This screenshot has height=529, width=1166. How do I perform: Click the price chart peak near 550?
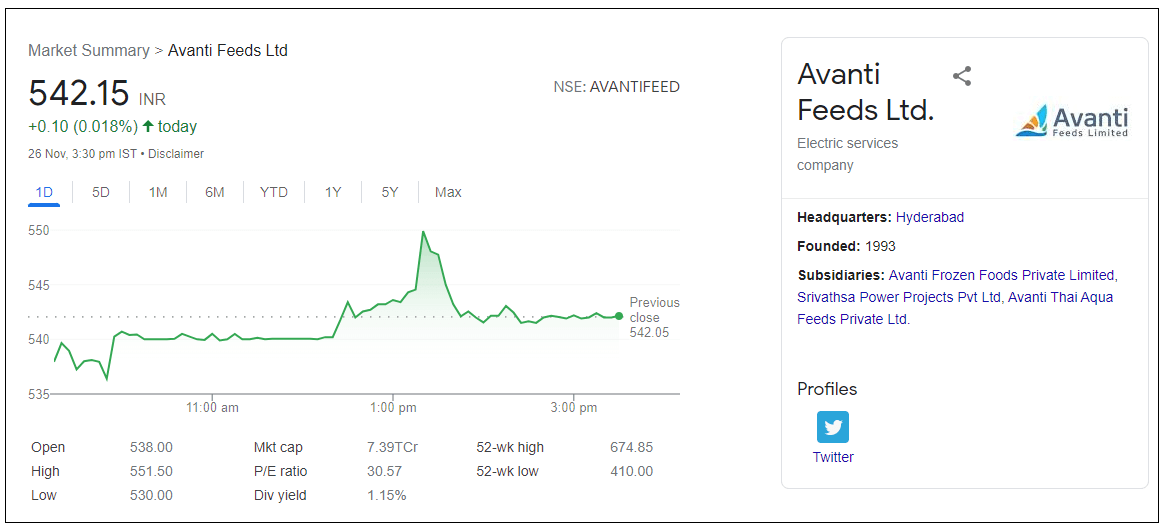[x=423, y=231]
